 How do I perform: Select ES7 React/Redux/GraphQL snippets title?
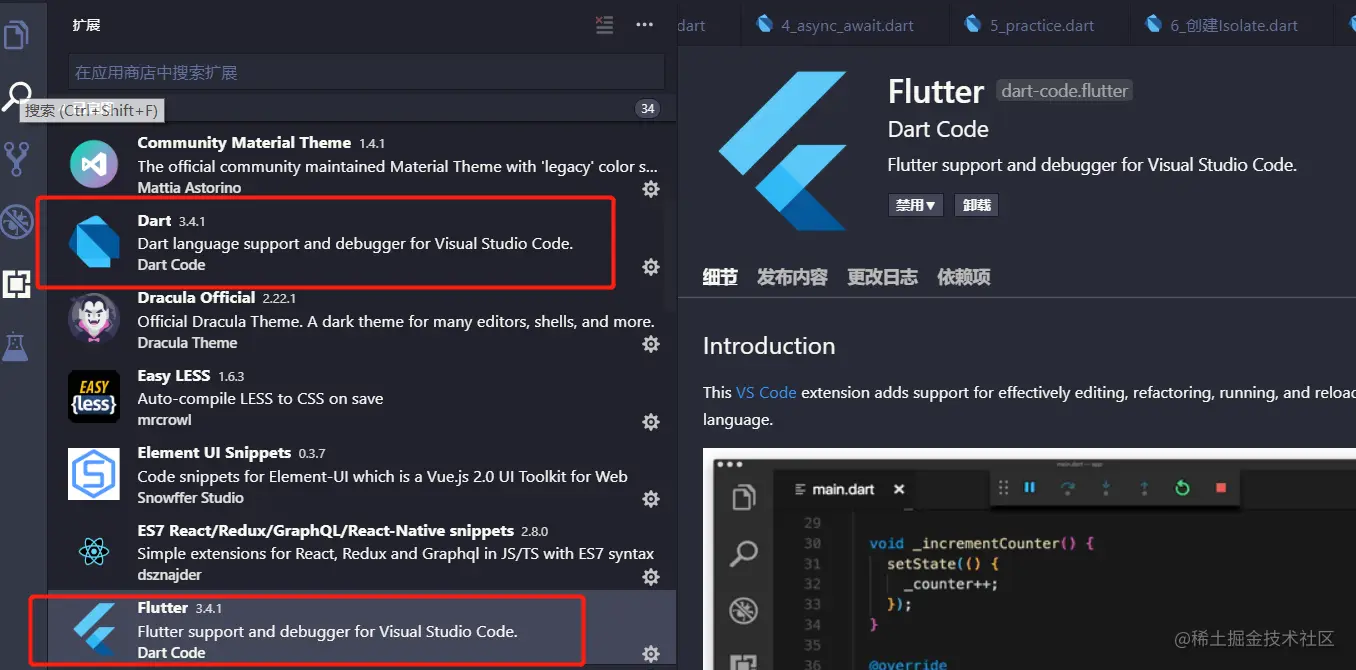click(326, 531)
